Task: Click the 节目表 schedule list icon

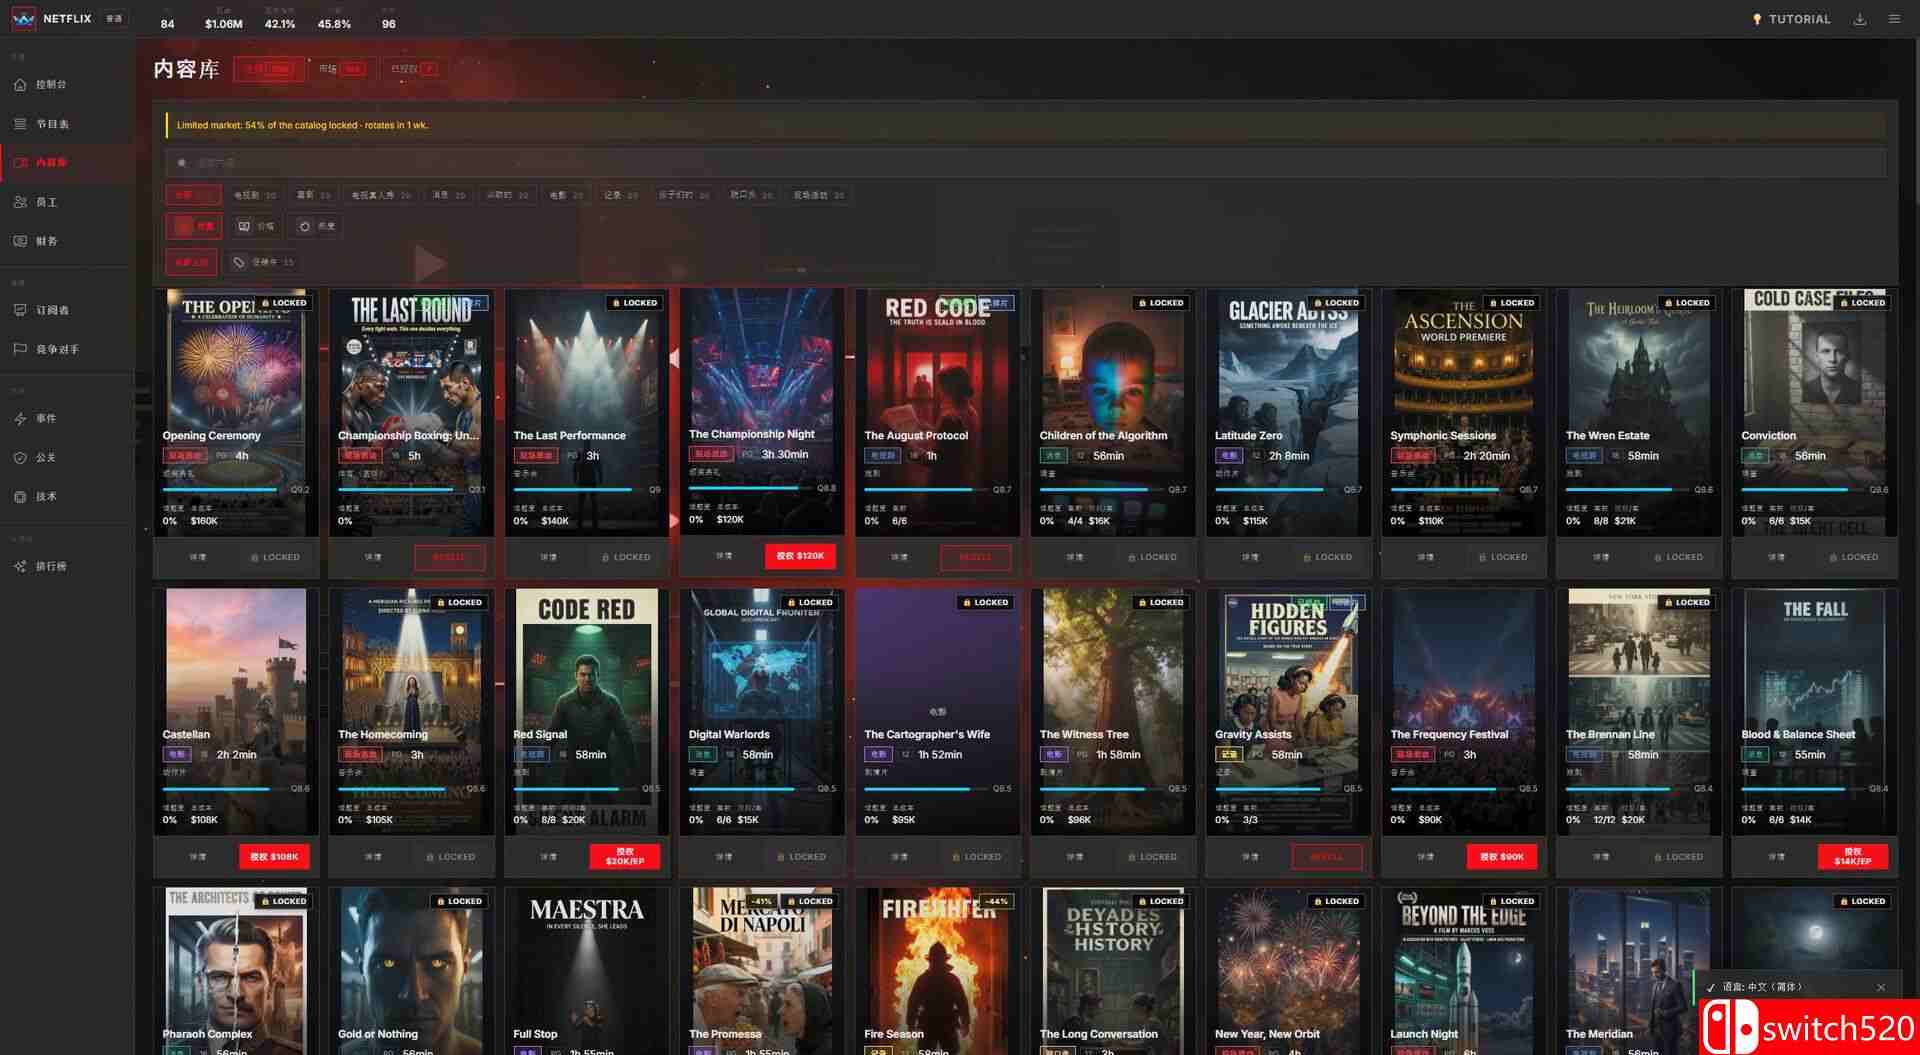Action: click(20, 124)
